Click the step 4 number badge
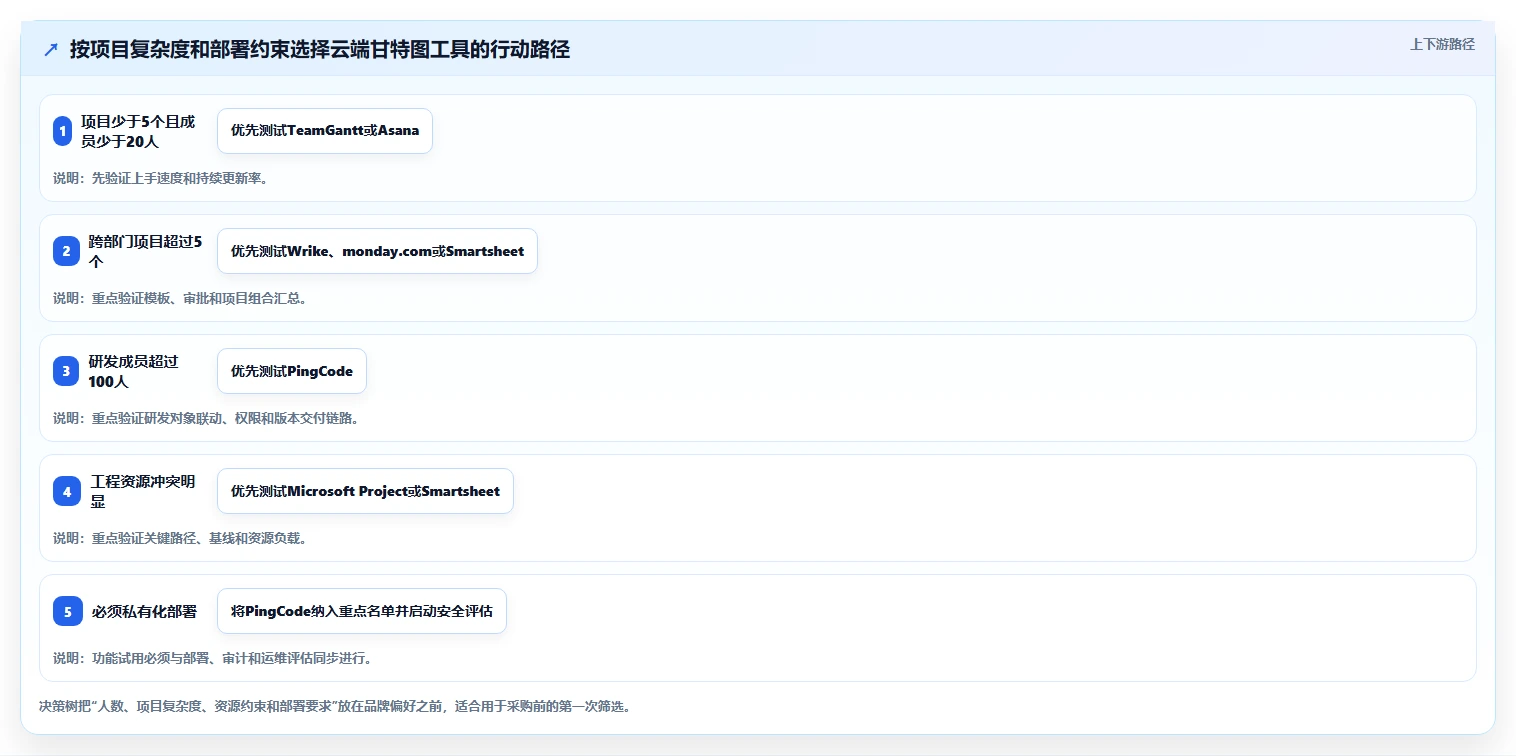The height and width of the screenshot is (756, 1516). 67,491
